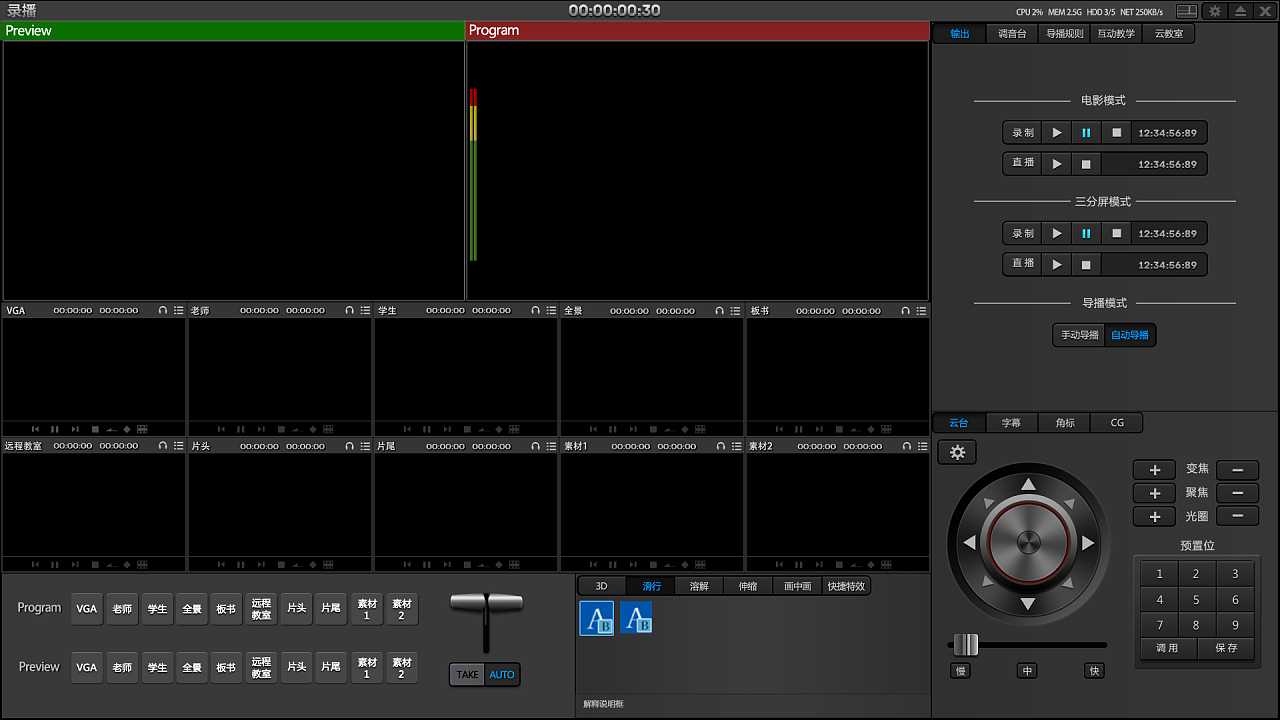Open 板书 source options list menu

pos(922,311)
